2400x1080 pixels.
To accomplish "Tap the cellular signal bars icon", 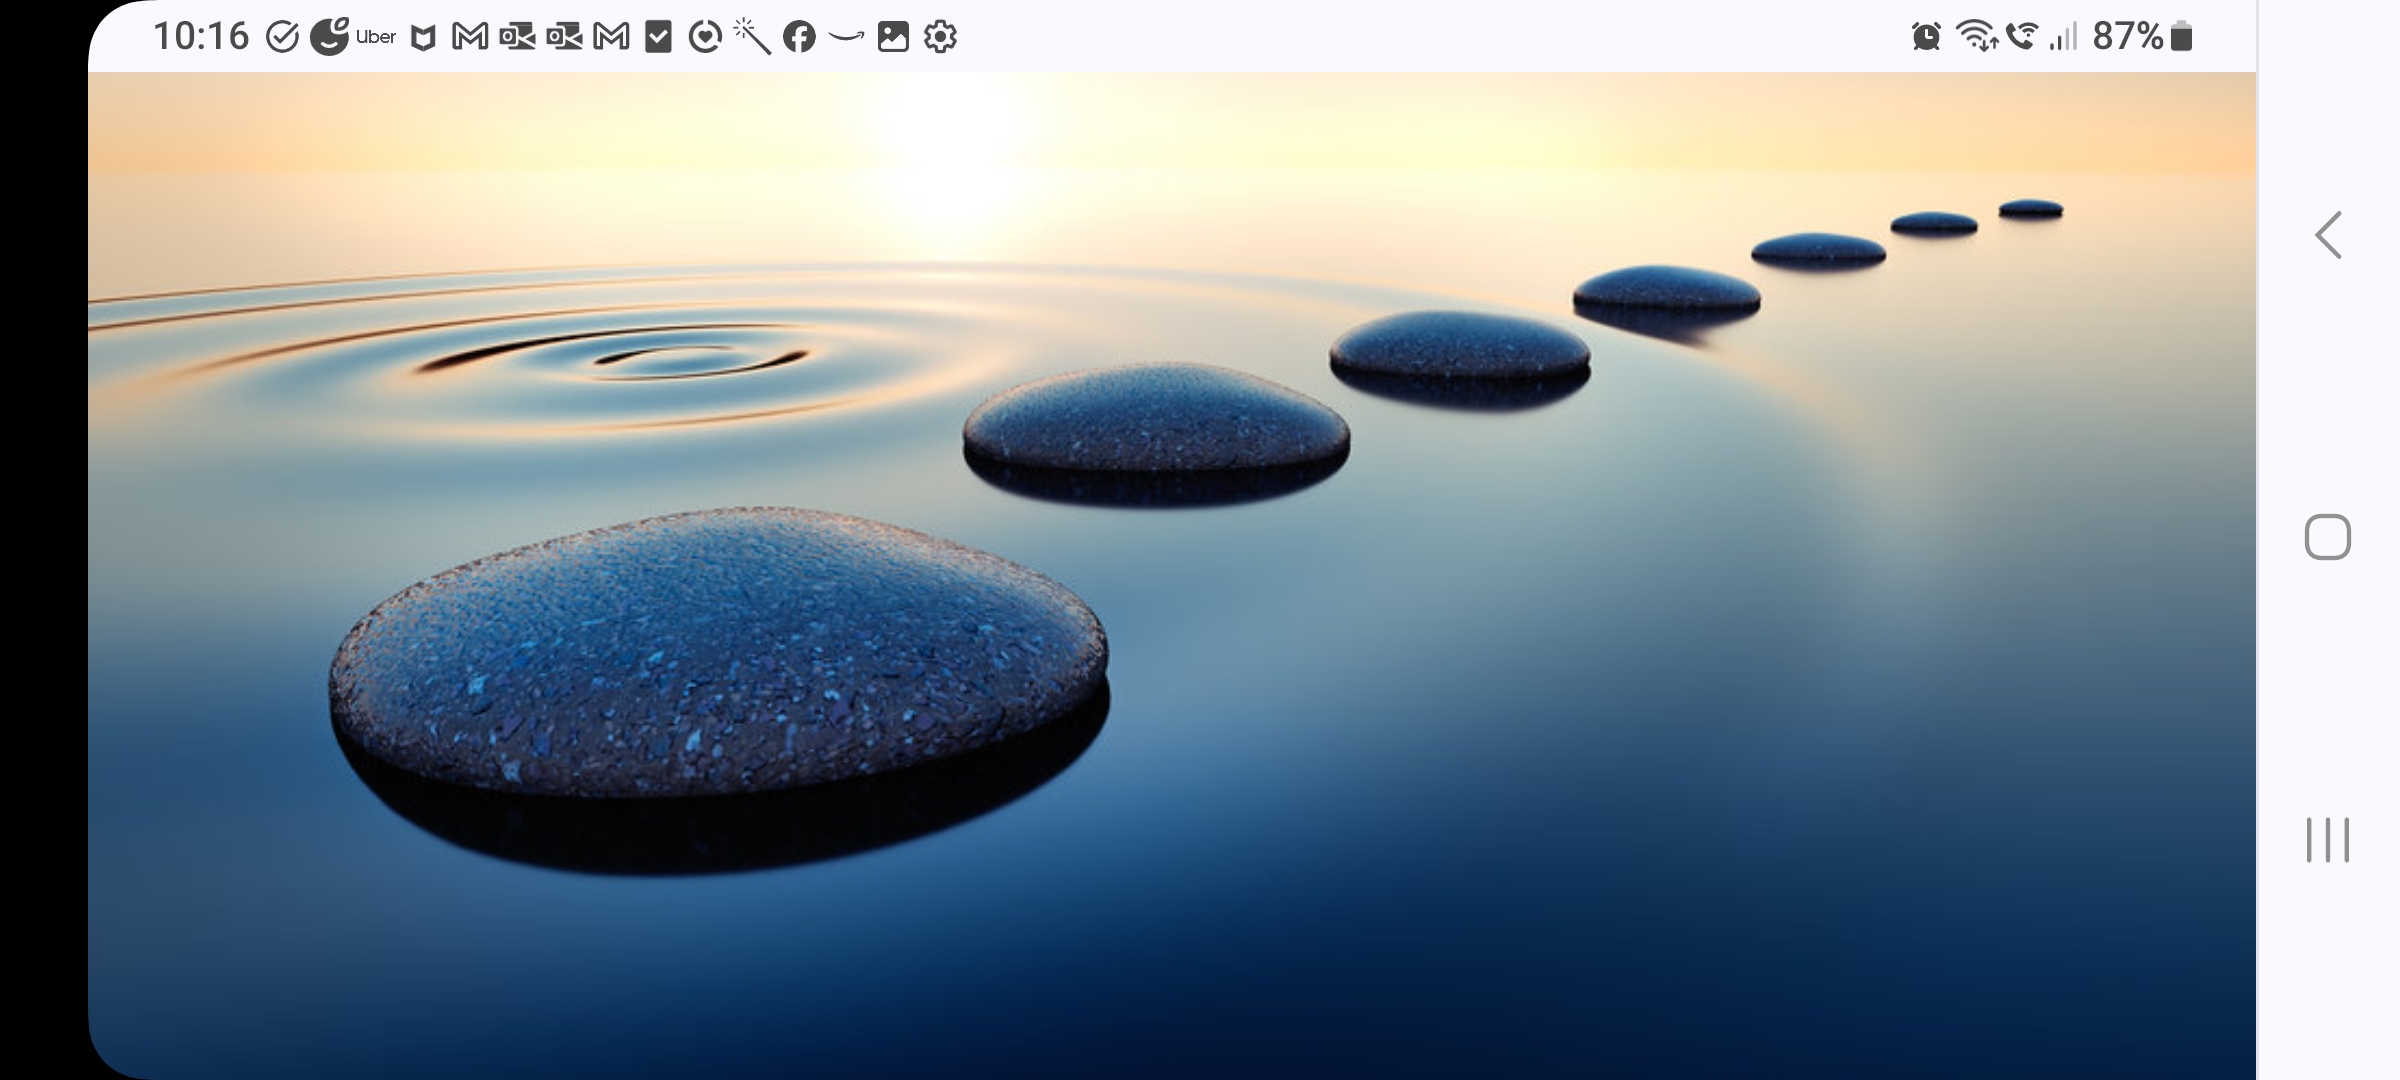I will click(x=2063, y=37).
